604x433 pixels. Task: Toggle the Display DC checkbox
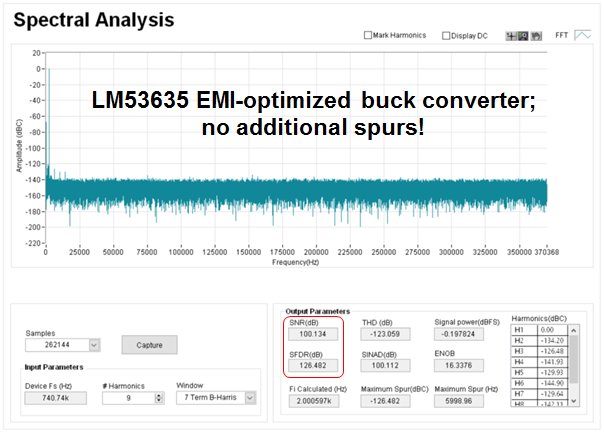446,36
